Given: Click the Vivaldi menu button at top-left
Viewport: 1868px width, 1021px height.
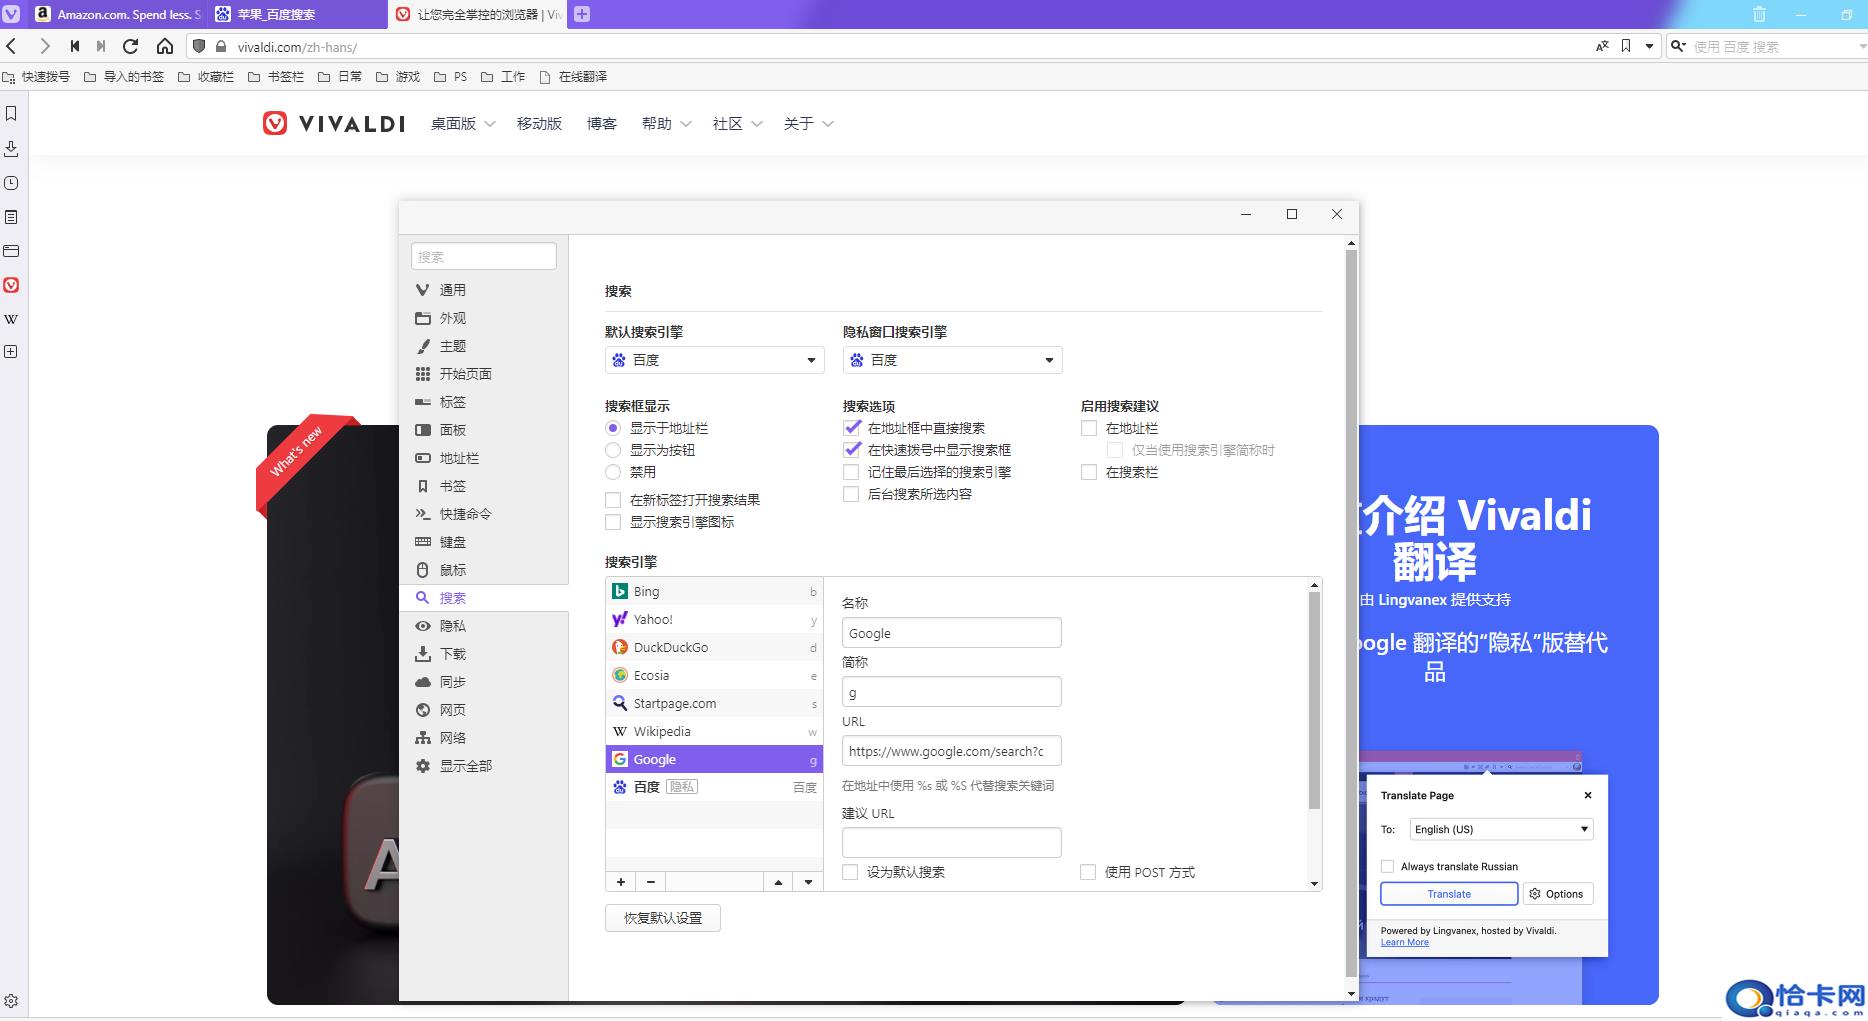Looking at the screenshot, I should tap(11, 14).
